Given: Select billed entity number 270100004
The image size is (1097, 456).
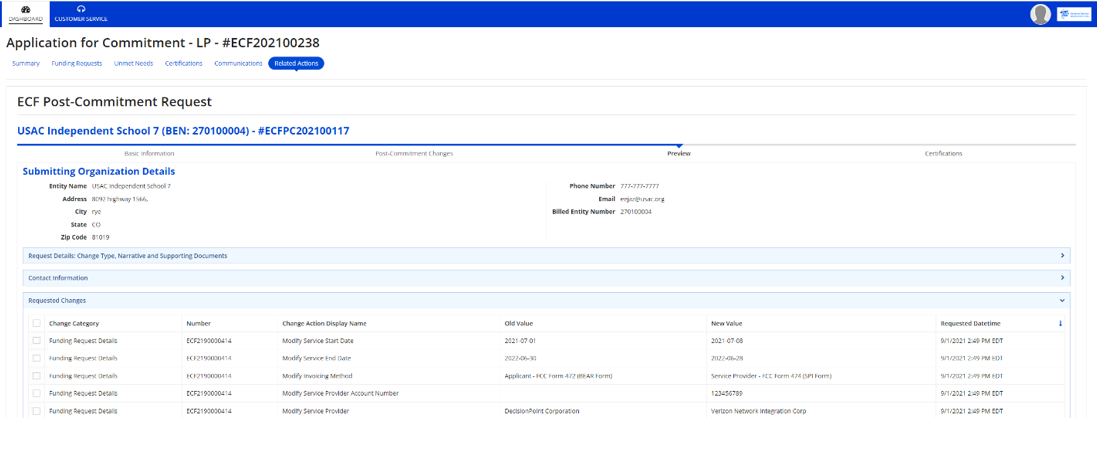Looking at the screenshot, I should tap(636, 211).
